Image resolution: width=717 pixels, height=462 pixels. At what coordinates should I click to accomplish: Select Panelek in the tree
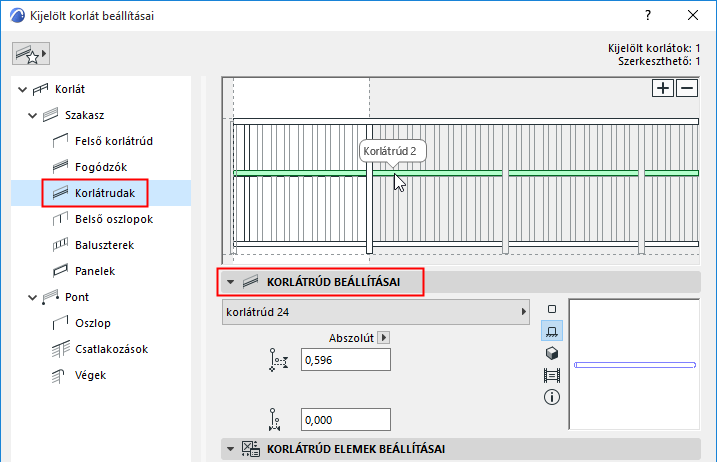[x=95, y=271]
